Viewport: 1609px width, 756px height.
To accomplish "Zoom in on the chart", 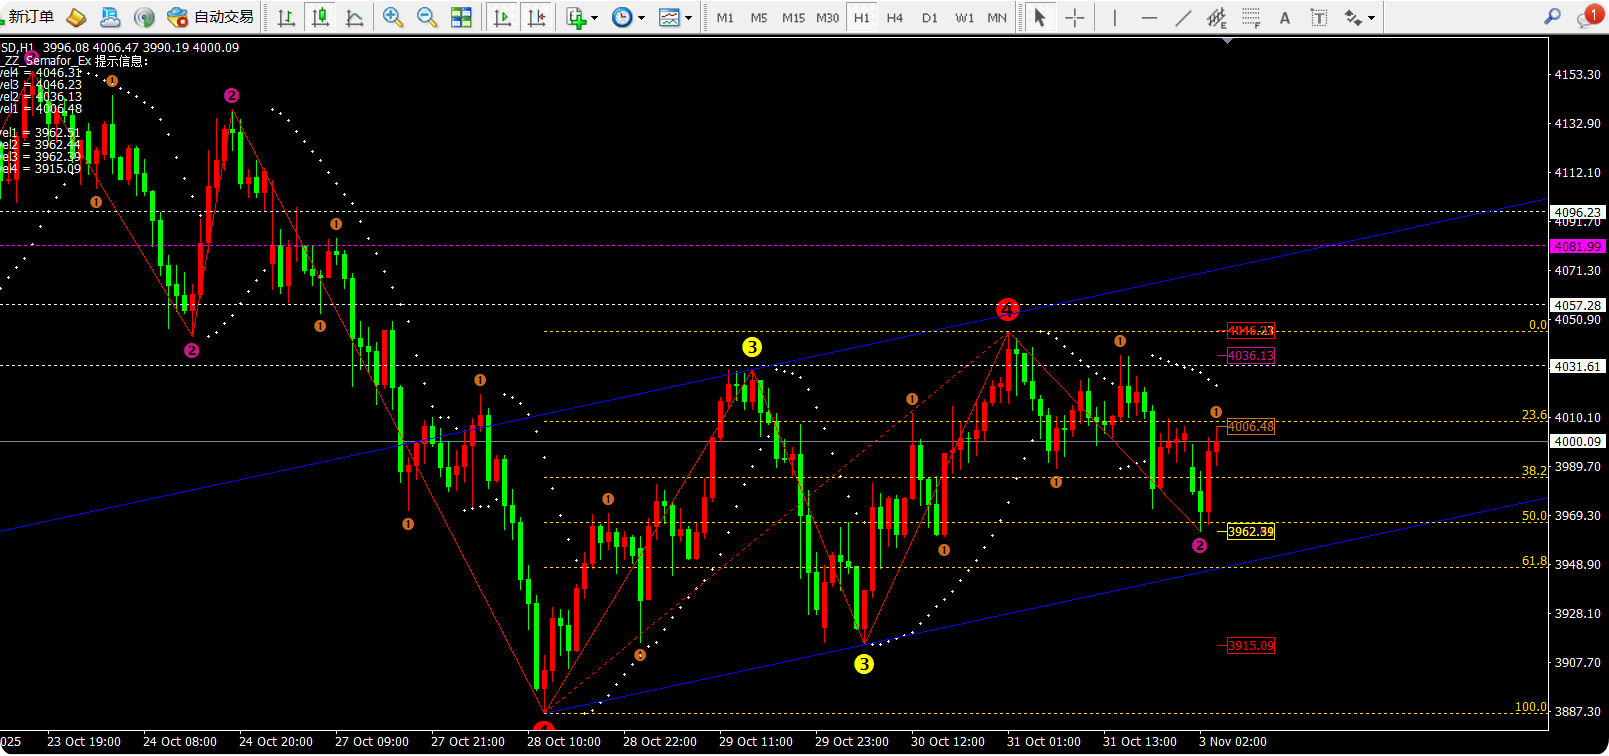I will pyautogui.click(x=393, y=17).
